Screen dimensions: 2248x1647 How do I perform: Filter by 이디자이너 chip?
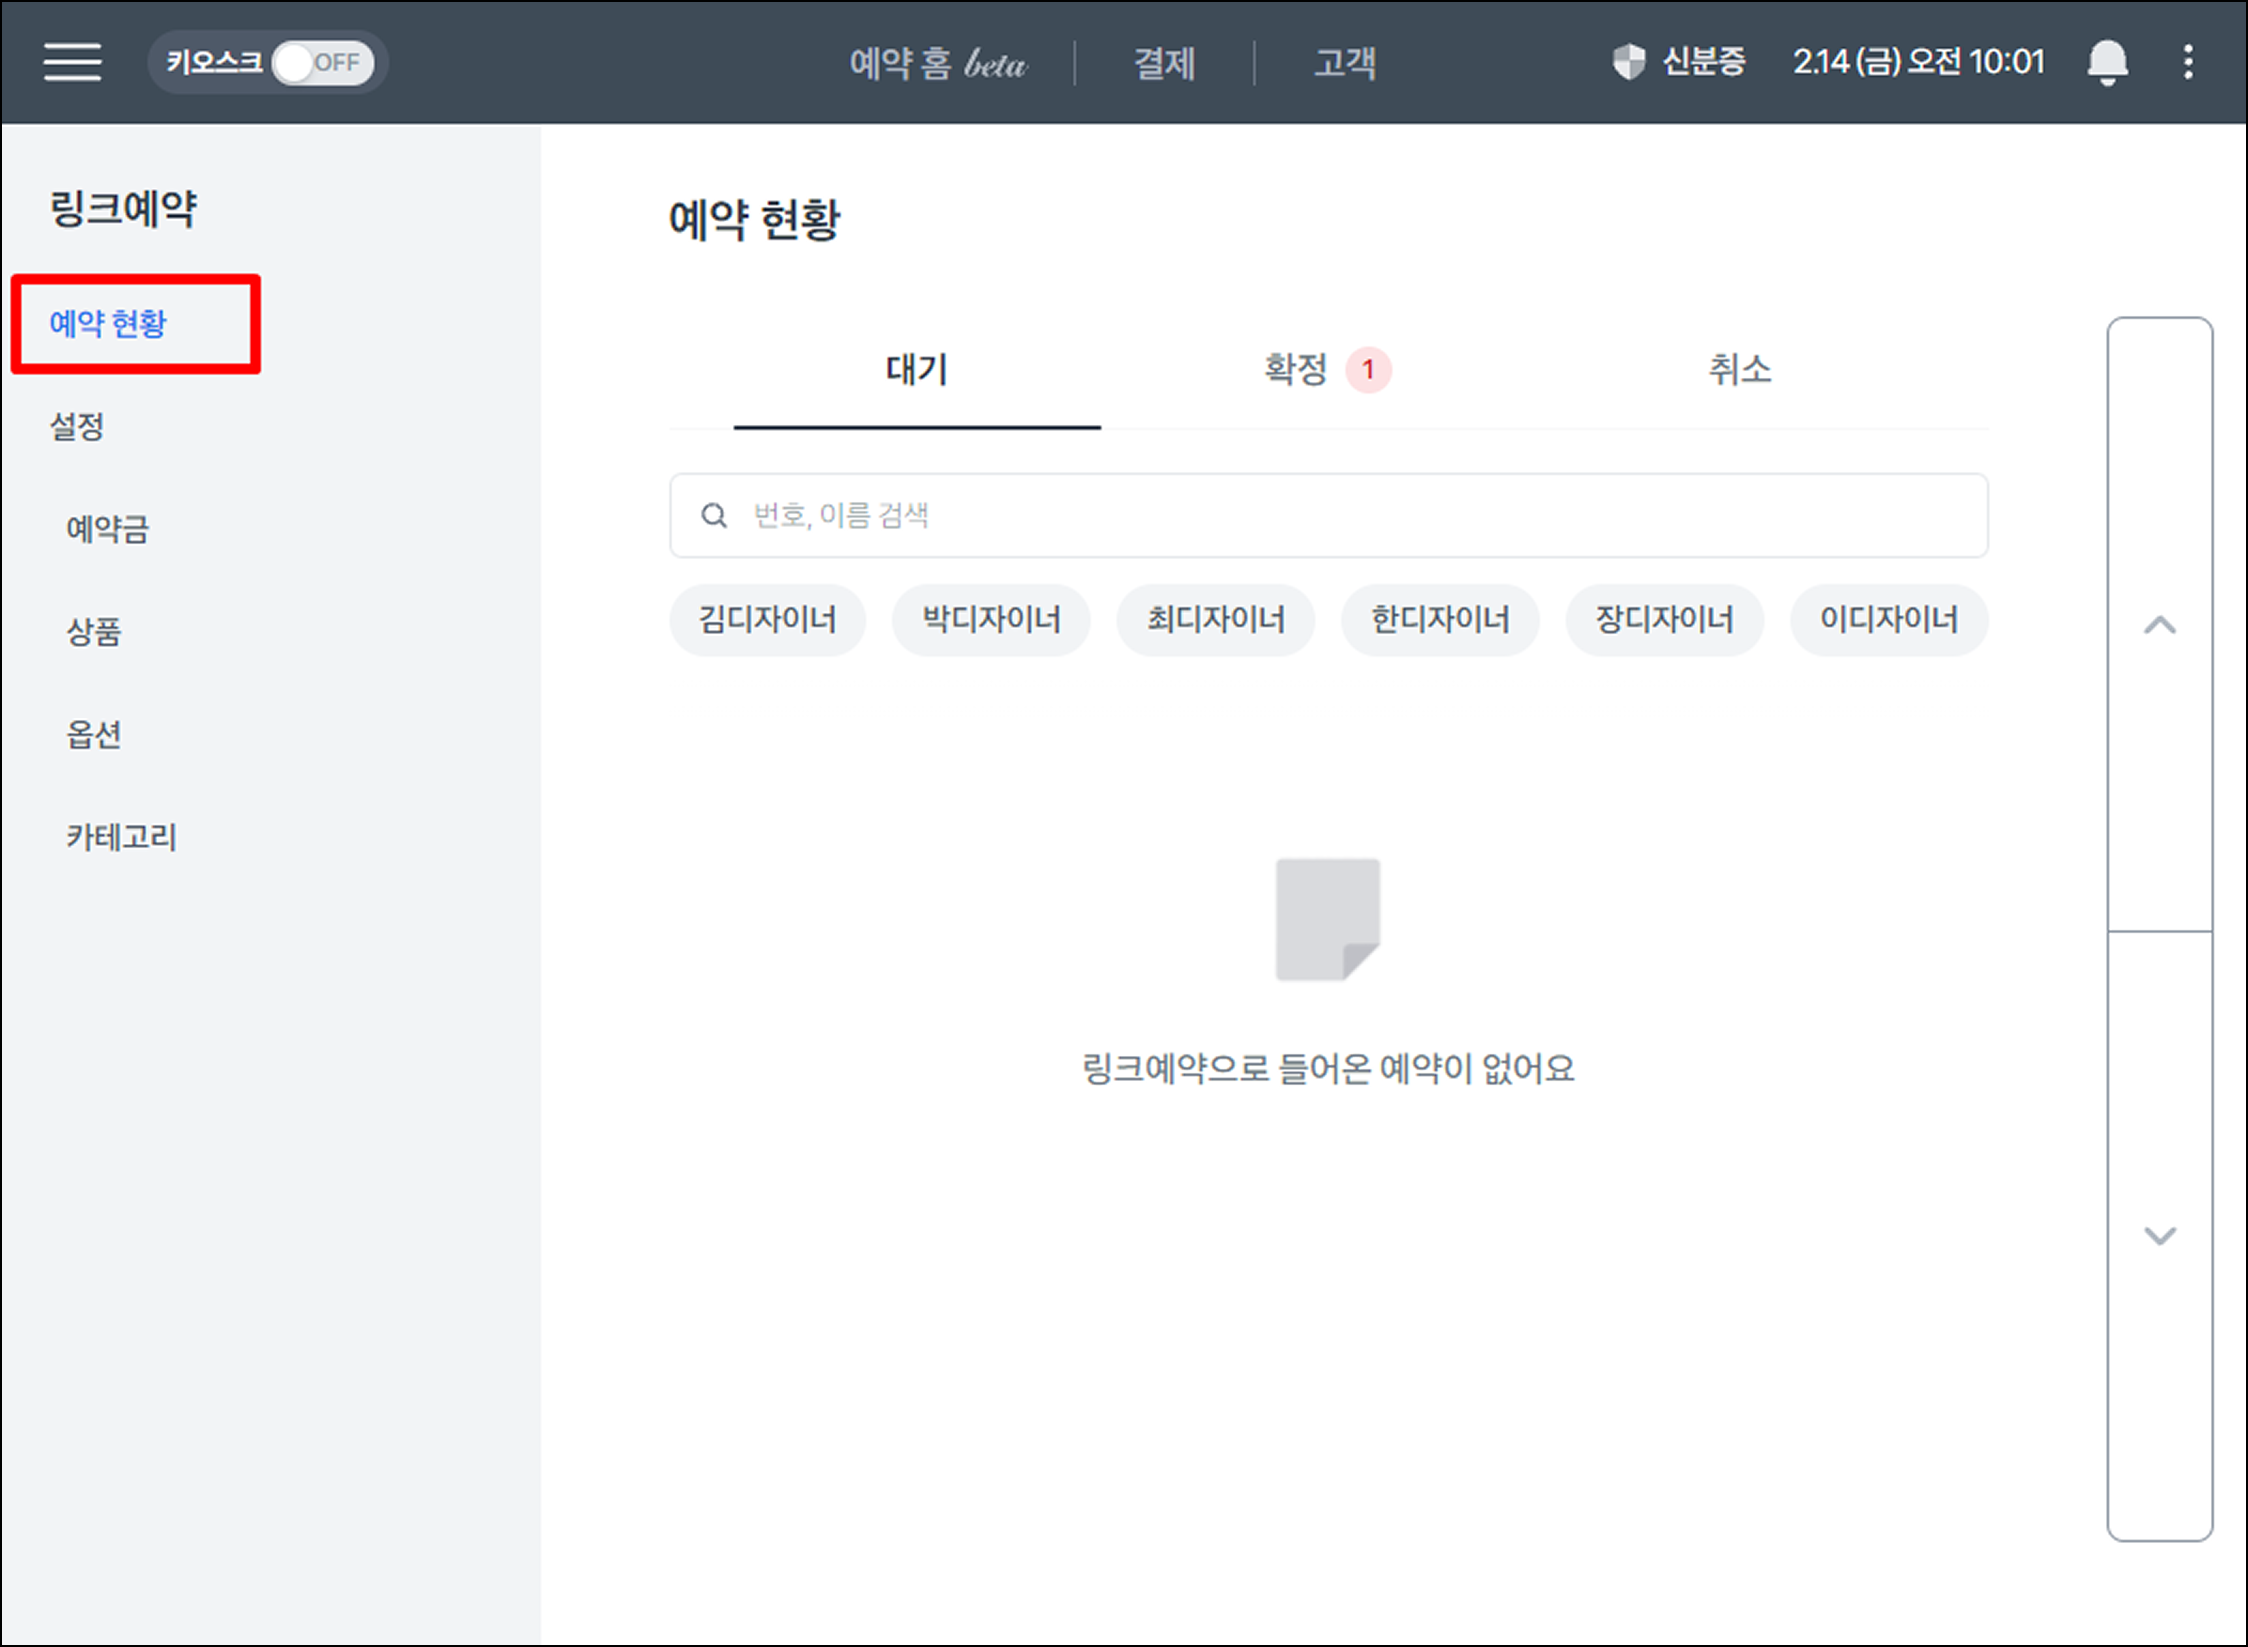pyautogui.click(x=1888, y=620)
